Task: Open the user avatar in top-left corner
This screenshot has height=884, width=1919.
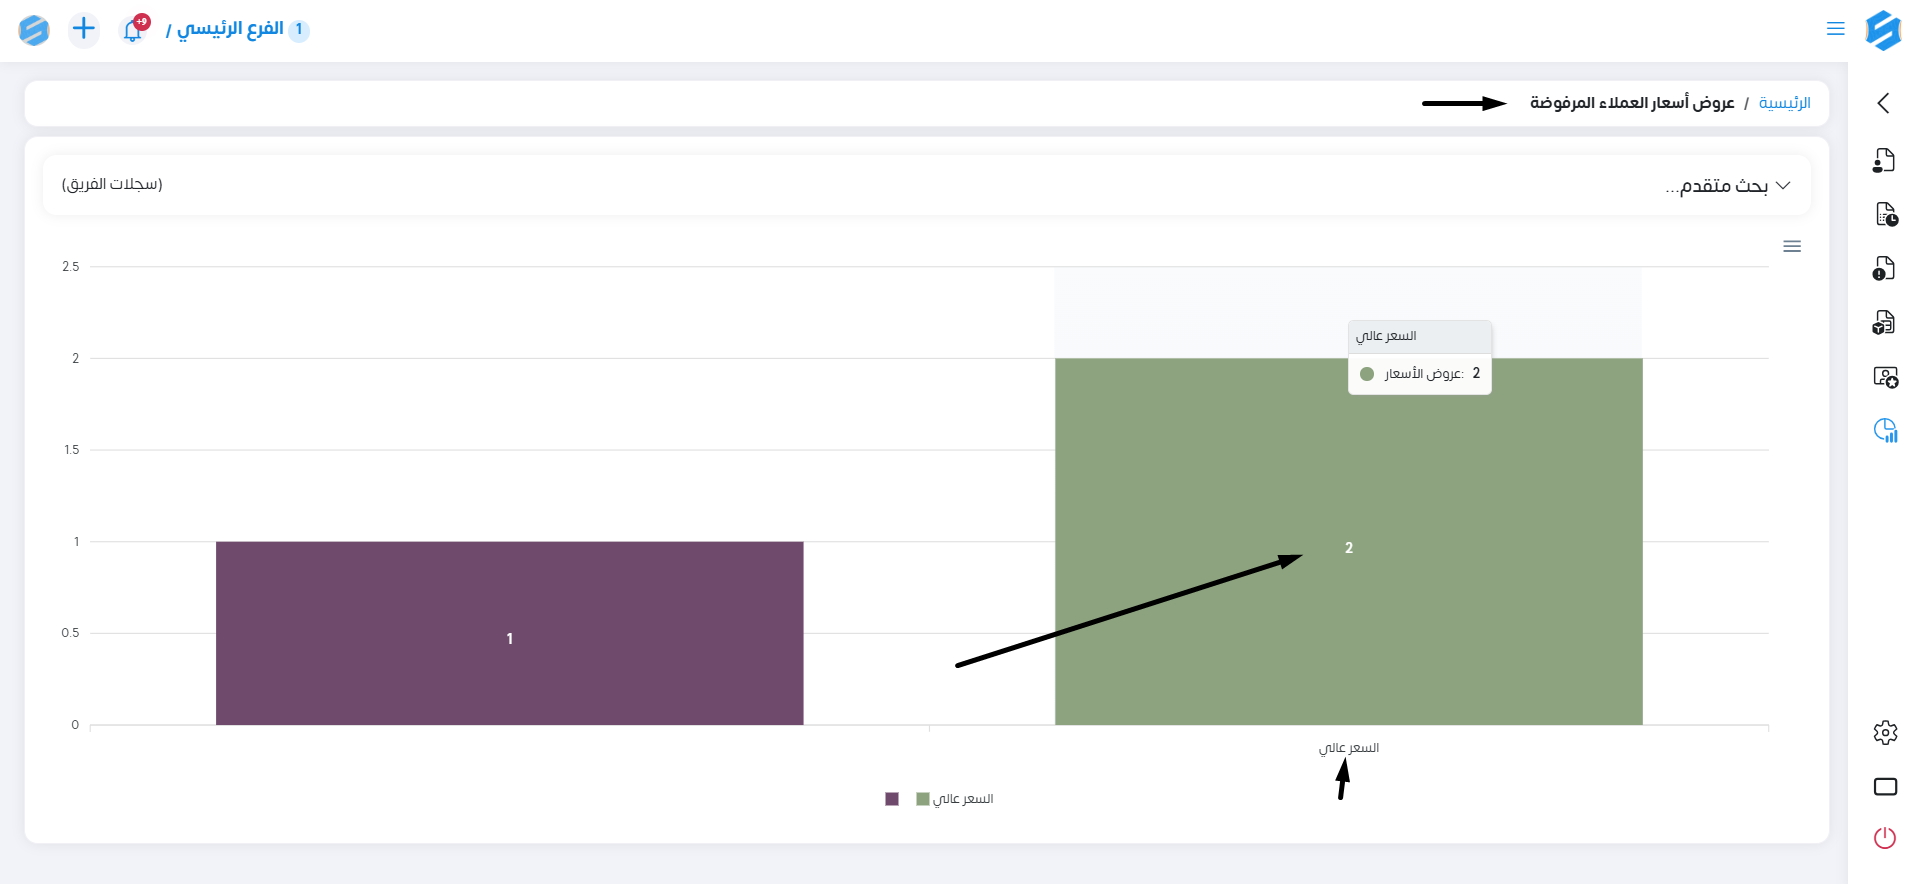Action: coord(34,30)
